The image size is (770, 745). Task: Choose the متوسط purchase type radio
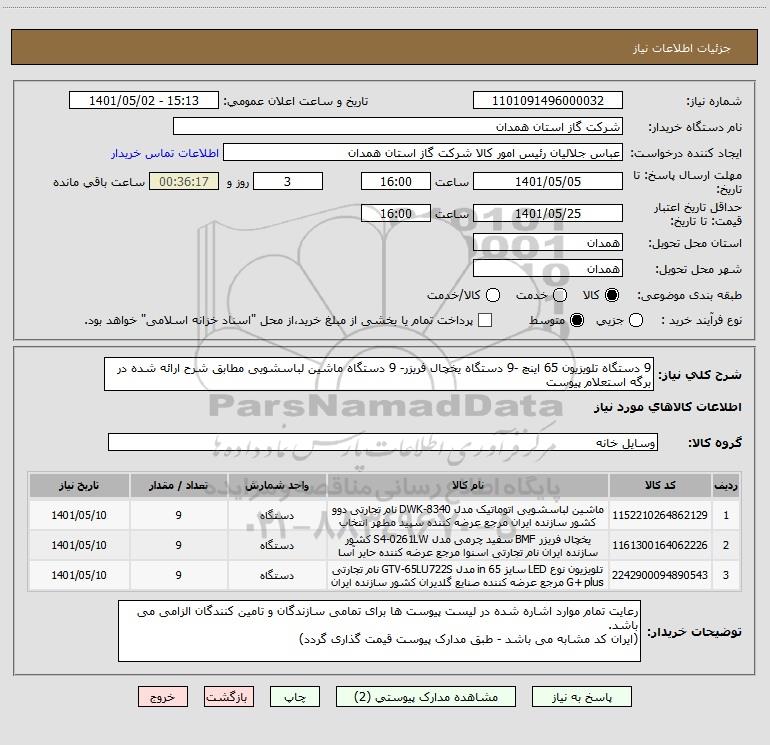point(577,320)
